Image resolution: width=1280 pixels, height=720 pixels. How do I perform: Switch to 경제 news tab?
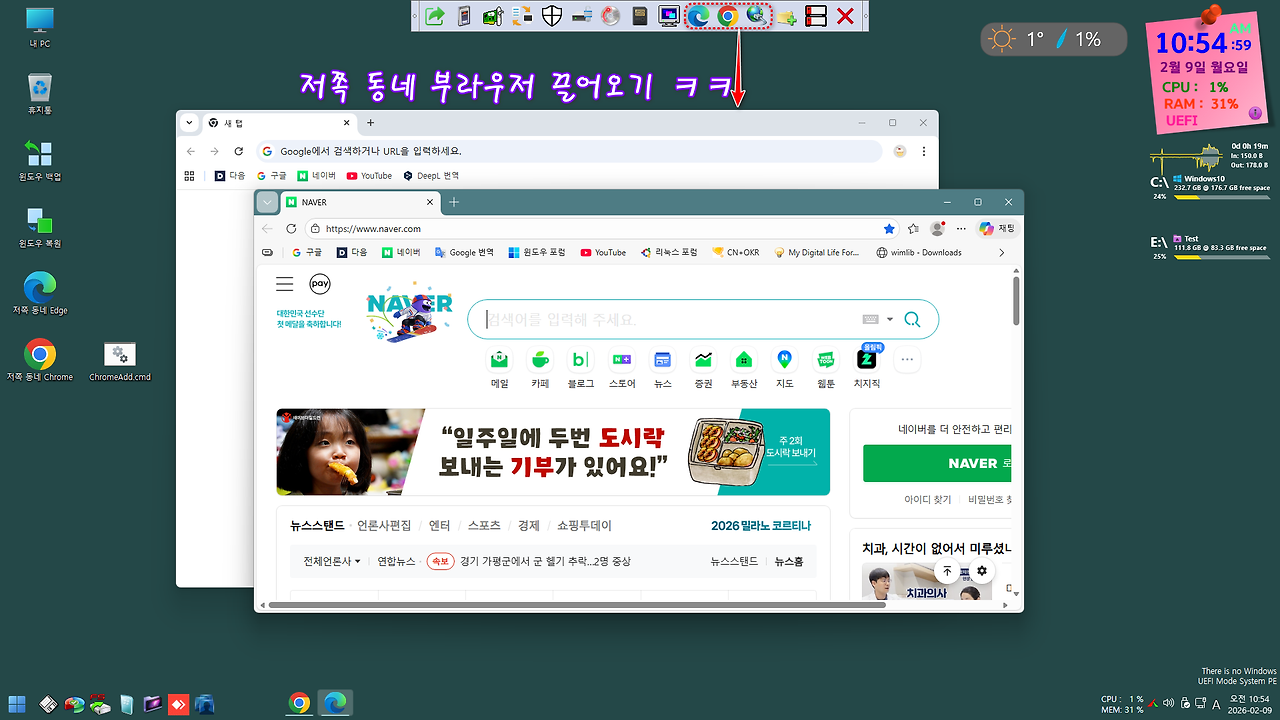coord(529,525)
